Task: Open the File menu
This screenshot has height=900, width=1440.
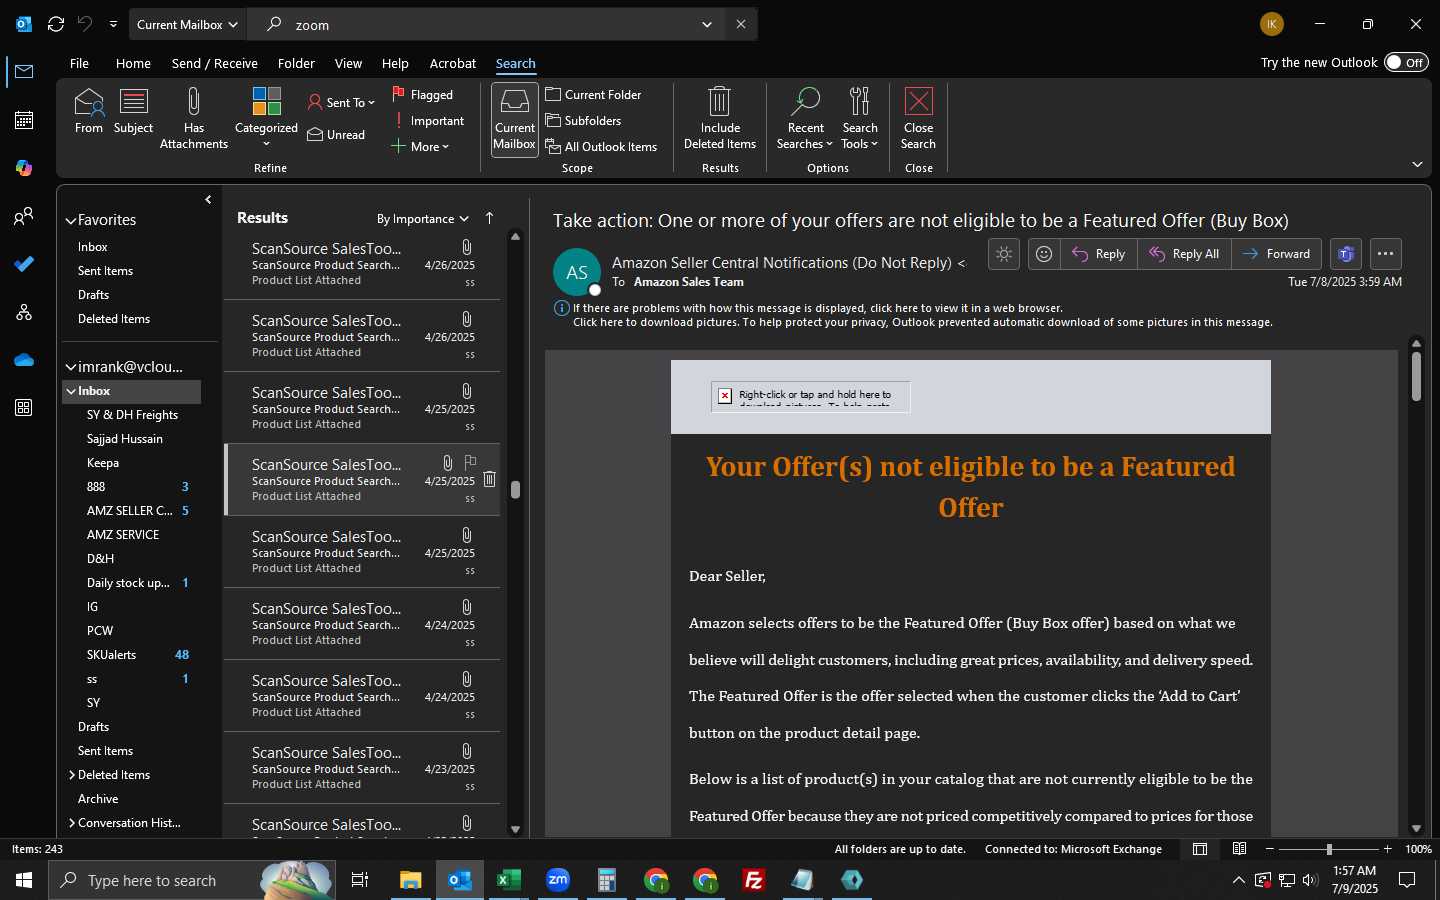Action: [x=79, y=63]
